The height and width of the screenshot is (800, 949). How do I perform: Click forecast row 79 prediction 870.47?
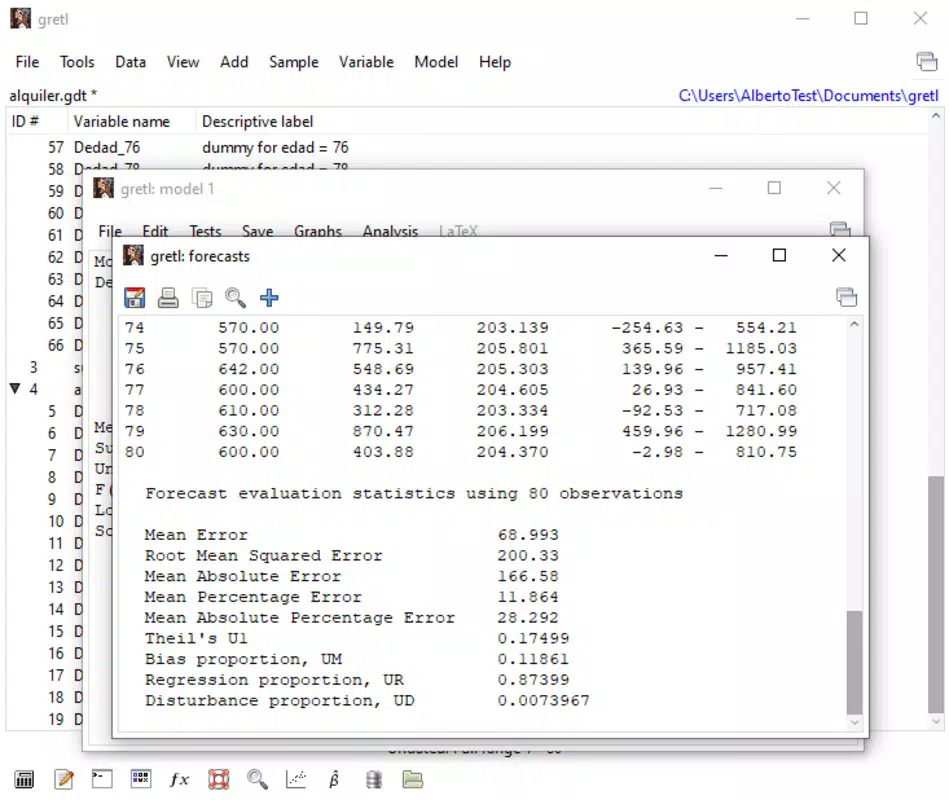[383, 431]
